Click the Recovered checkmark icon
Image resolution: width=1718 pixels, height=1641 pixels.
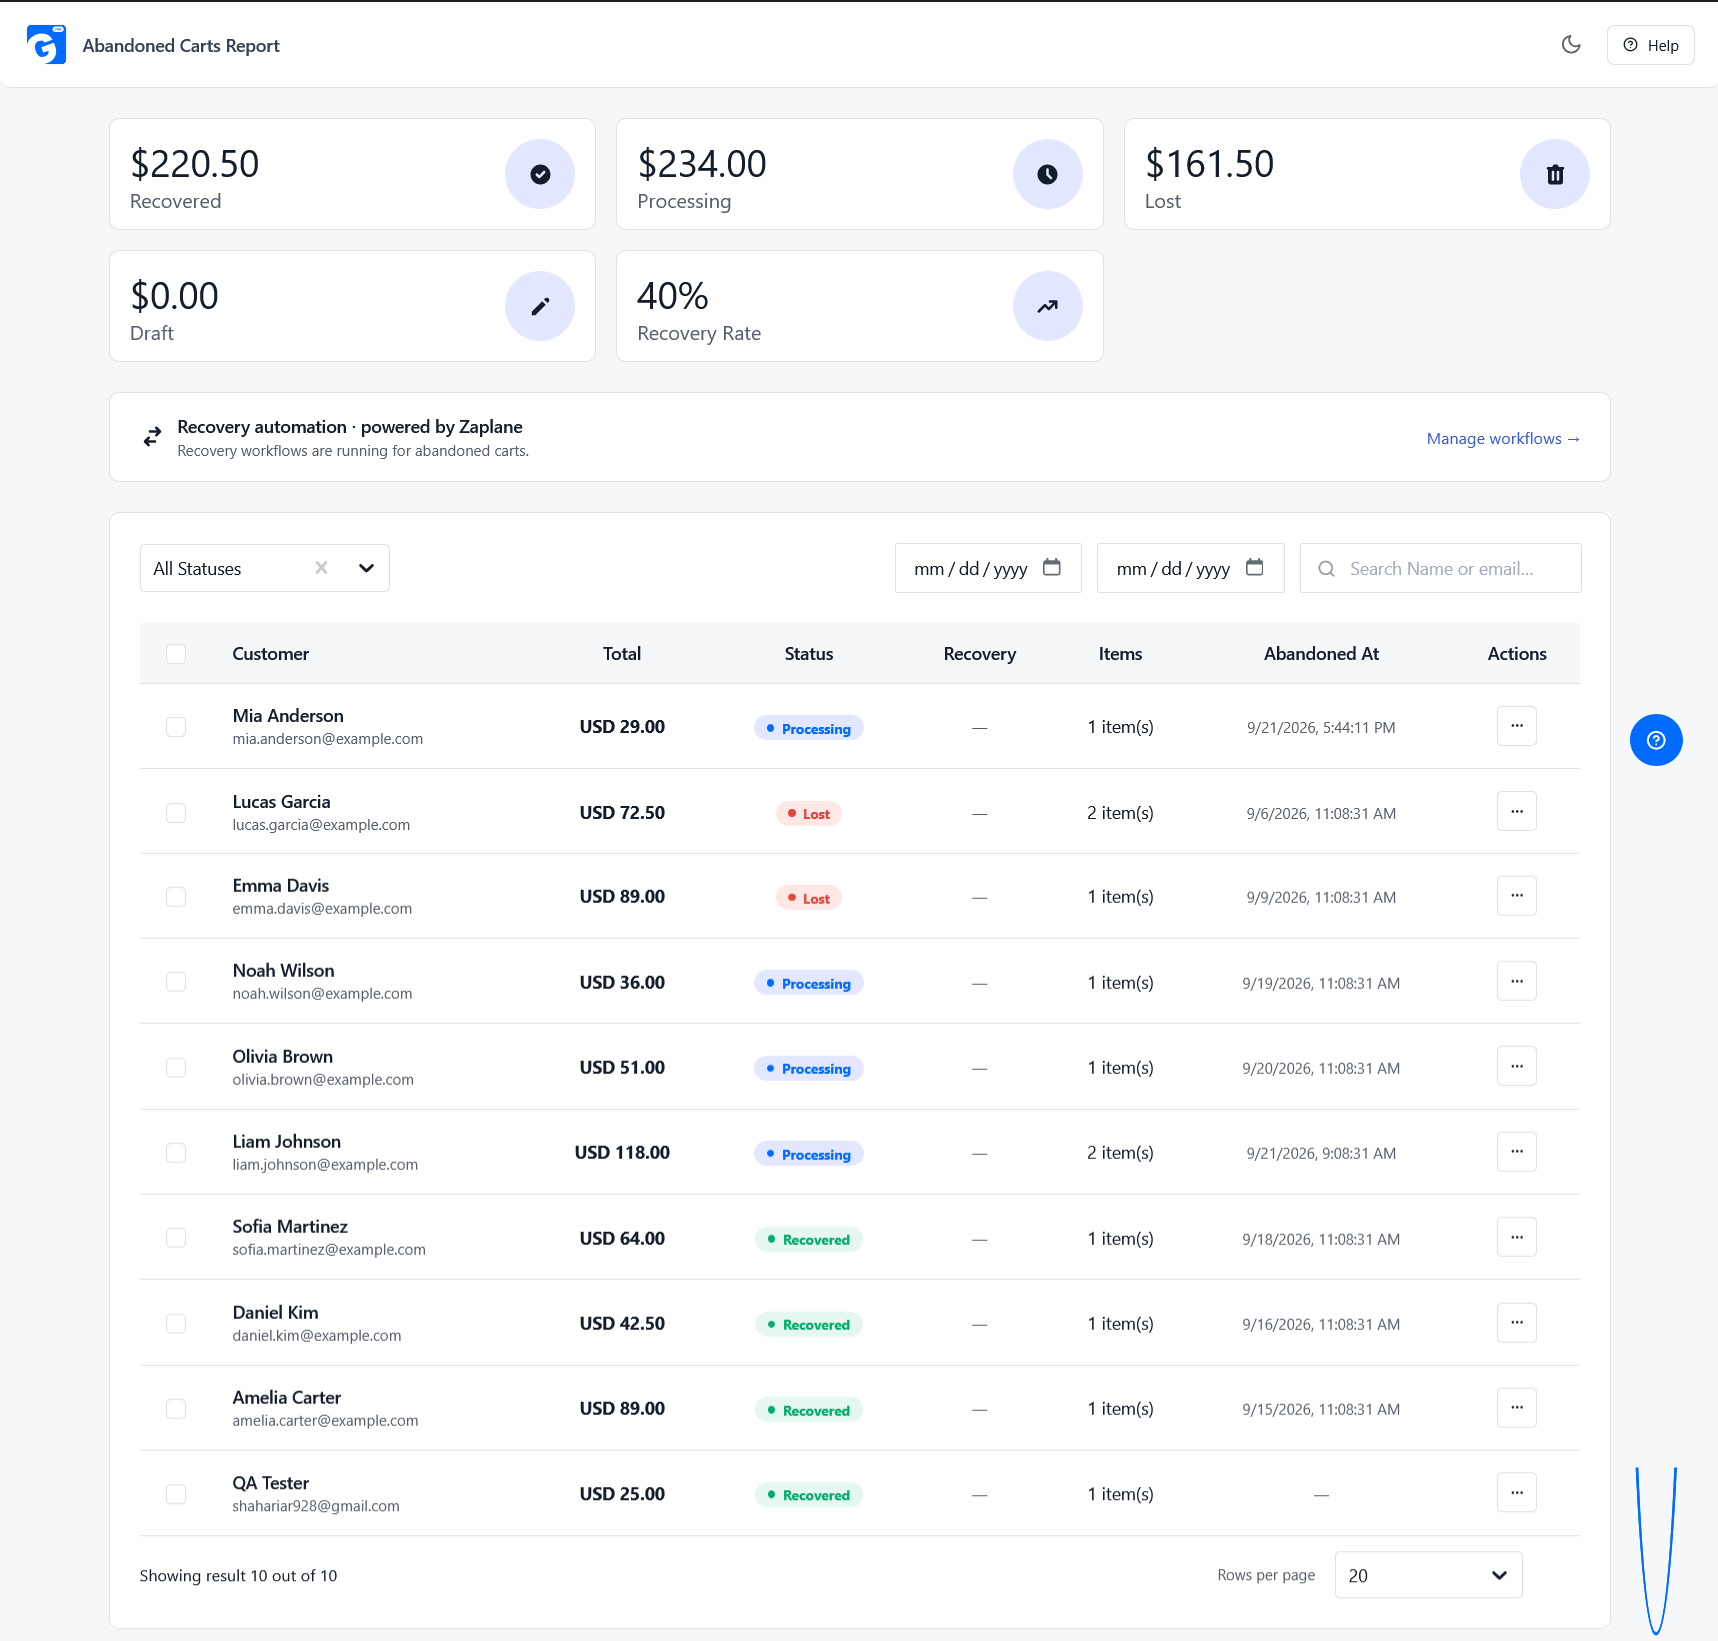coord(540,174)
